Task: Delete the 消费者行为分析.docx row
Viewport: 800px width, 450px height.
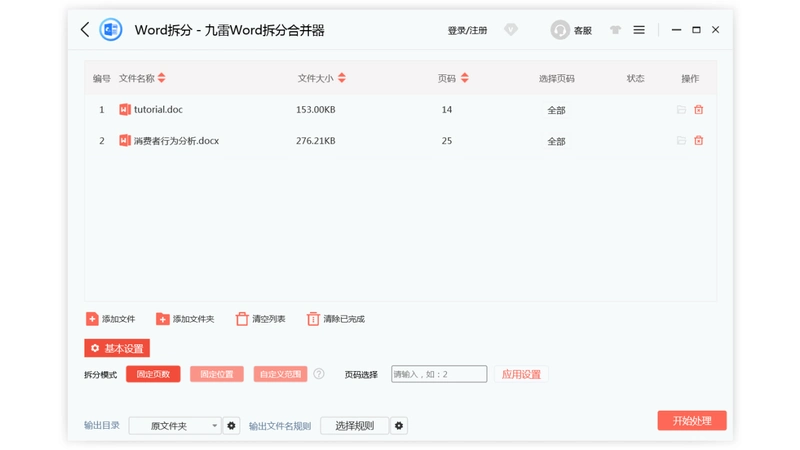Action: (x=698, y=141)
